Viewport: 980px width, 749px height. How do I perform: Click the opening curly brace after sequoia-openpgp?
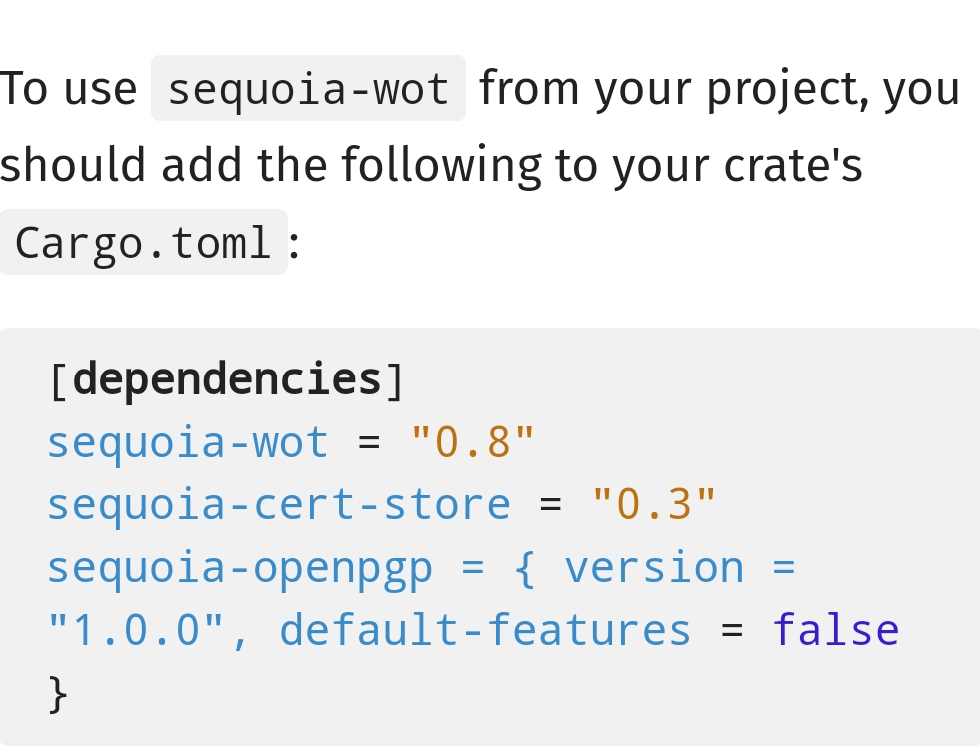[x=525, y=568]
